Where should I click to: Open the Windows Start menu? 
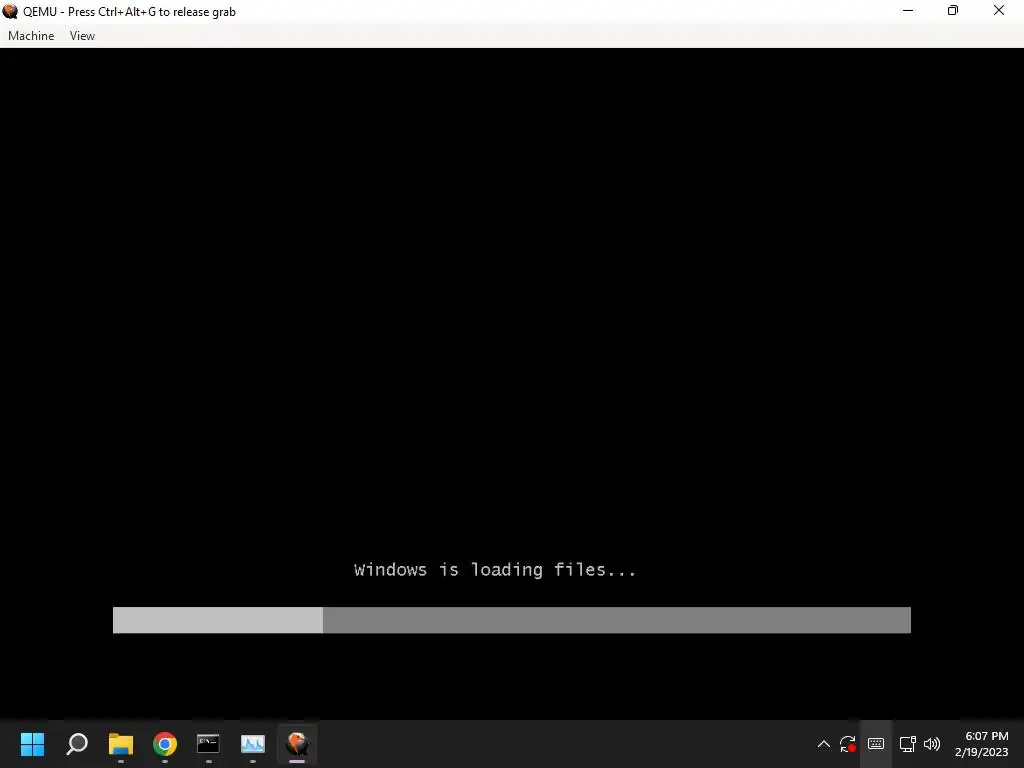coord(33,744)
